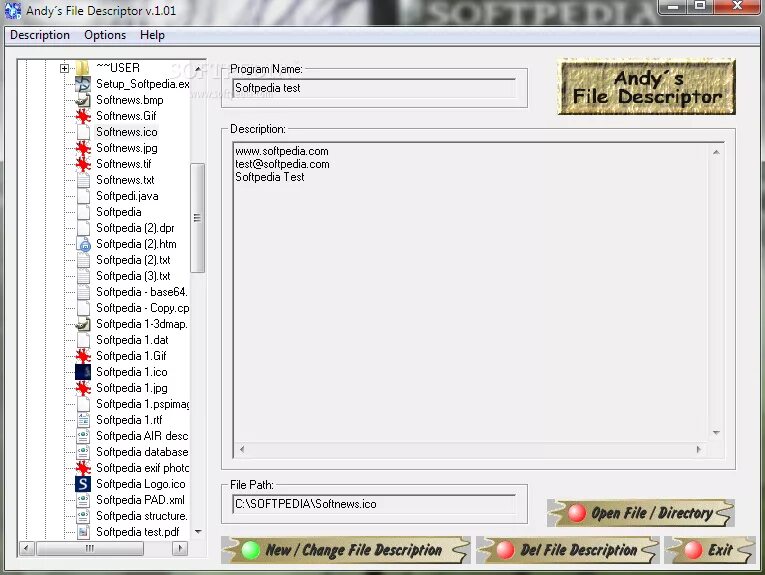Click the Description box scroll-down arrow

(x=716, y=433)
